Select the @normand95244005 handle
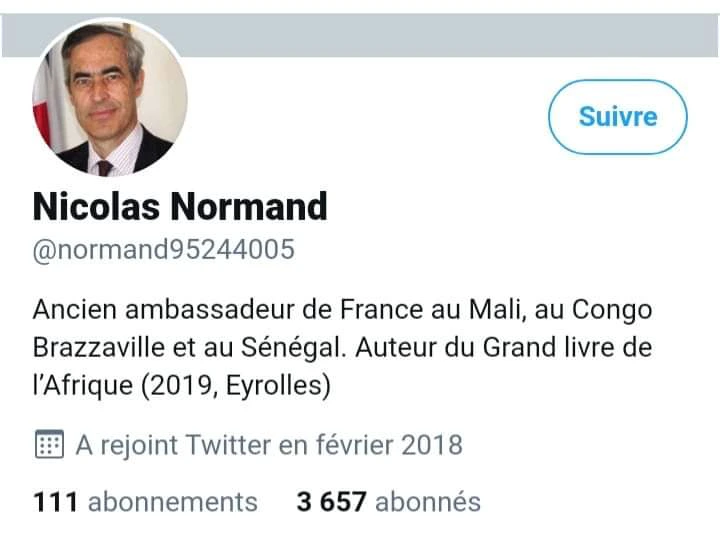The height and width of the screenshot is (542, 720). [x=164, y=249]
